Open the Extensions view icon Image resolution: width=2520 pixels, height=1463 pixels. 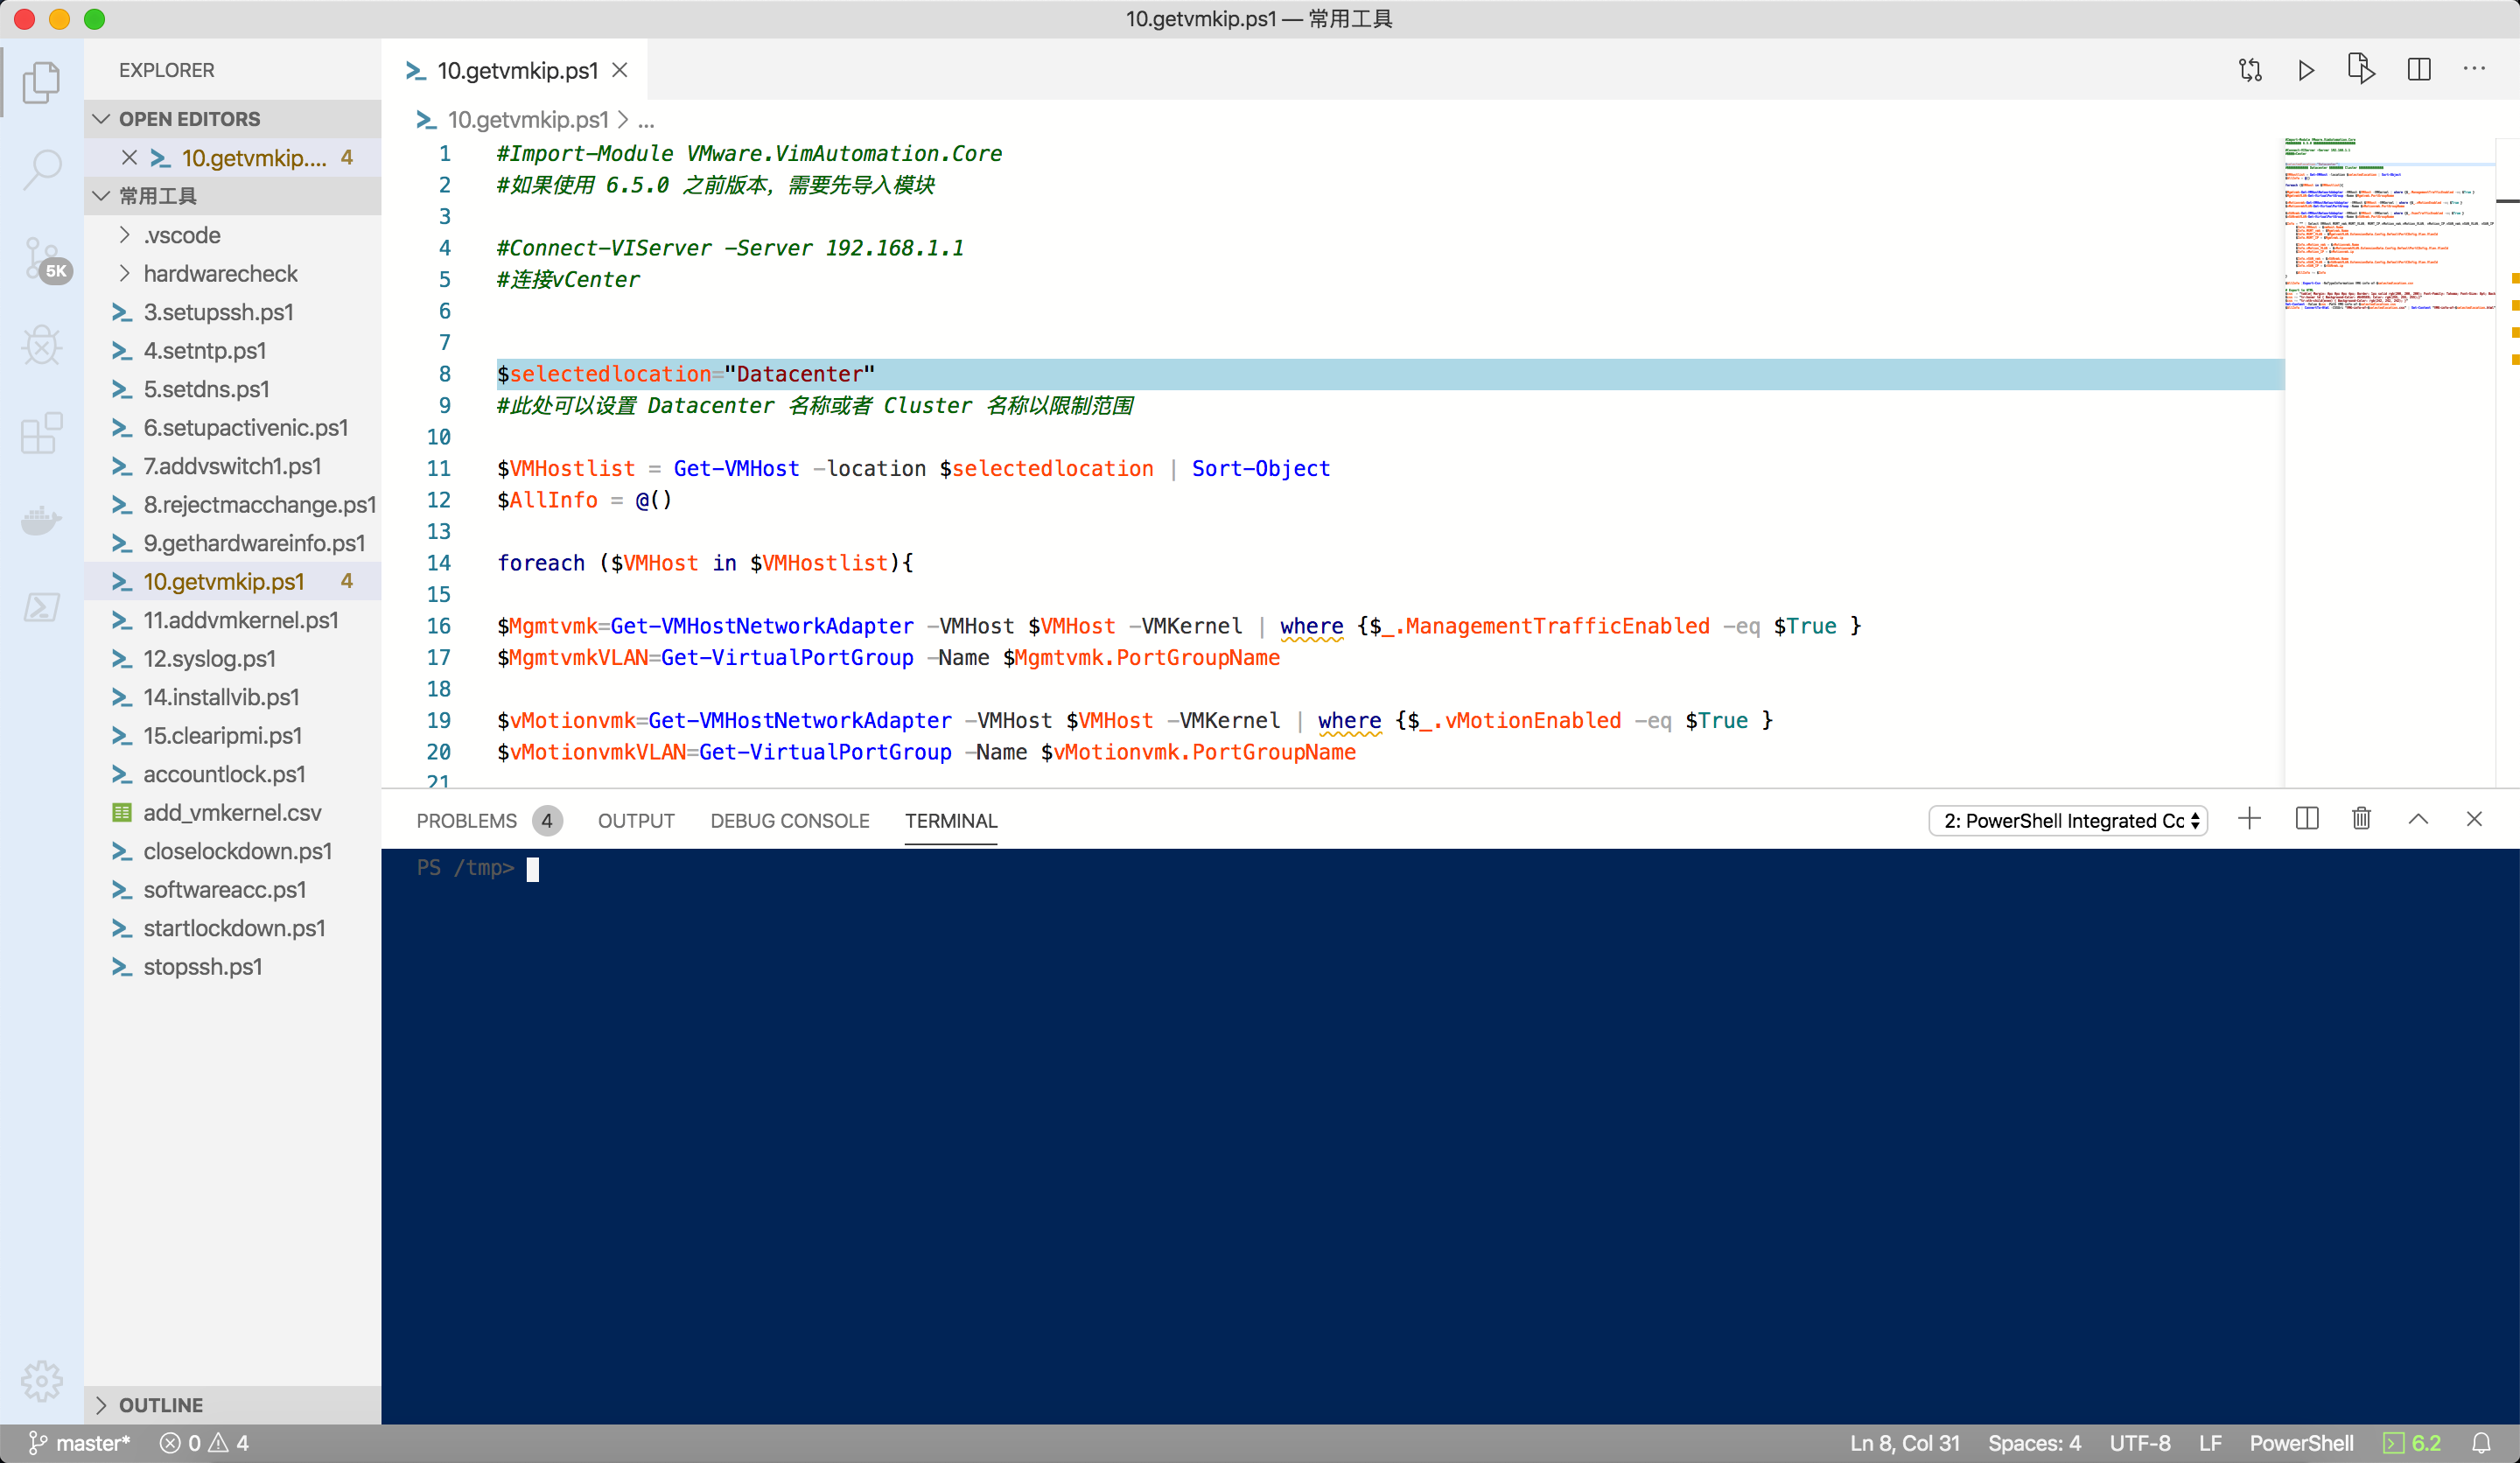[41, 433]
